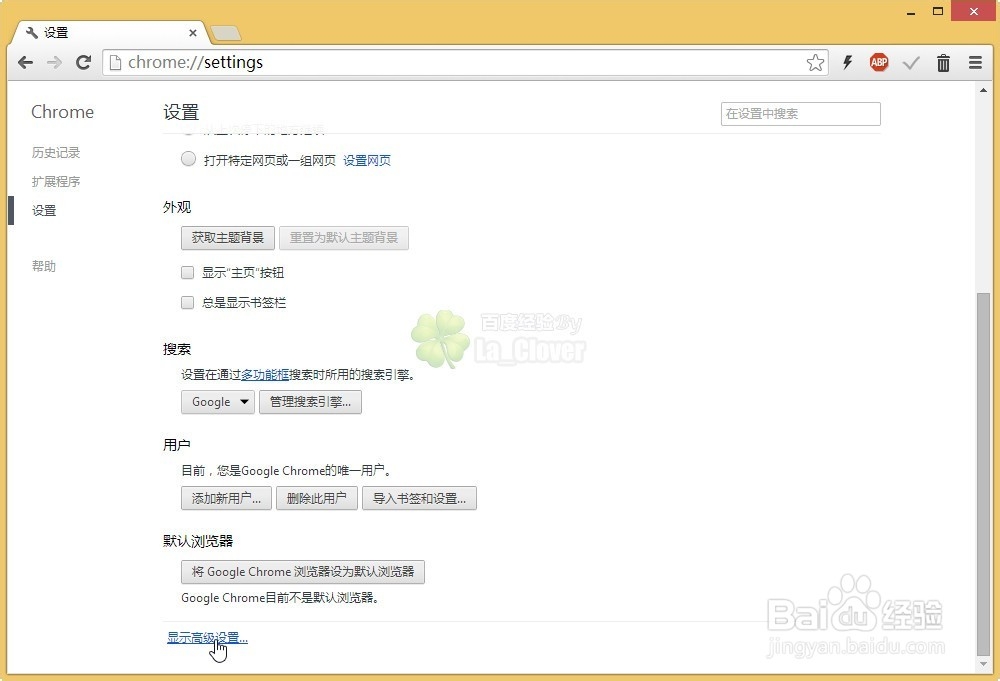Viewport: 1000px width, 681px height.
Task: Open a new tab next to 设置
Action: coord(226,33)
